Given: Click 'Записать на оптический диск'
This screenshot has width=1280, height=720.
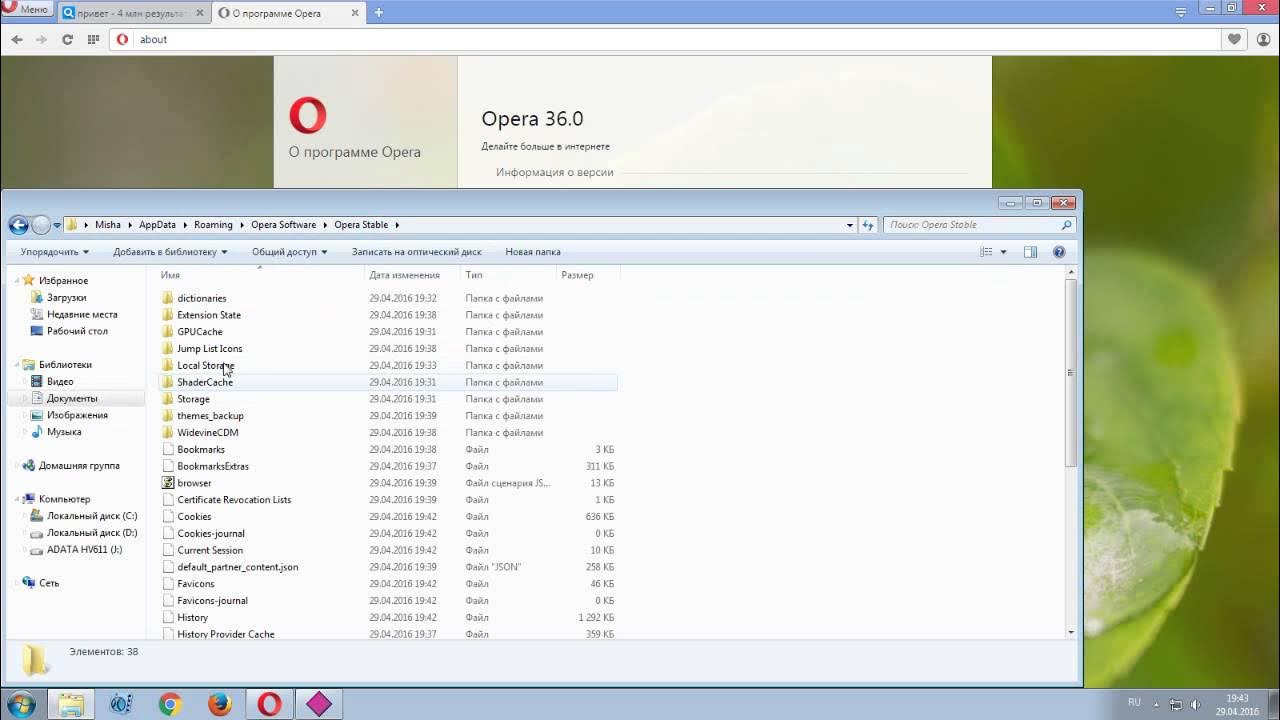Looking at the screenshot, I should (x=416, y=252).
